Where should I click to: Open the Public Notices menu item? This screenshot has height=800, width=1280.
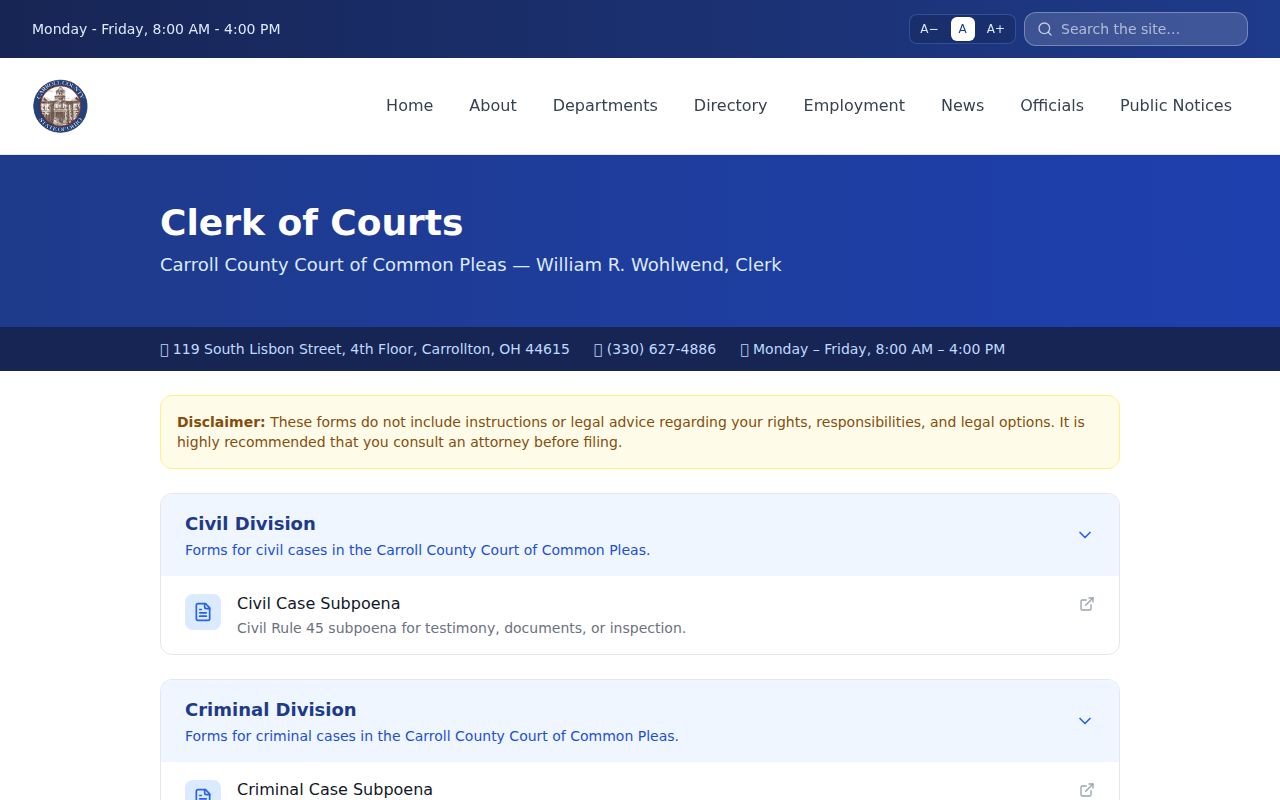coord(1176,106)
